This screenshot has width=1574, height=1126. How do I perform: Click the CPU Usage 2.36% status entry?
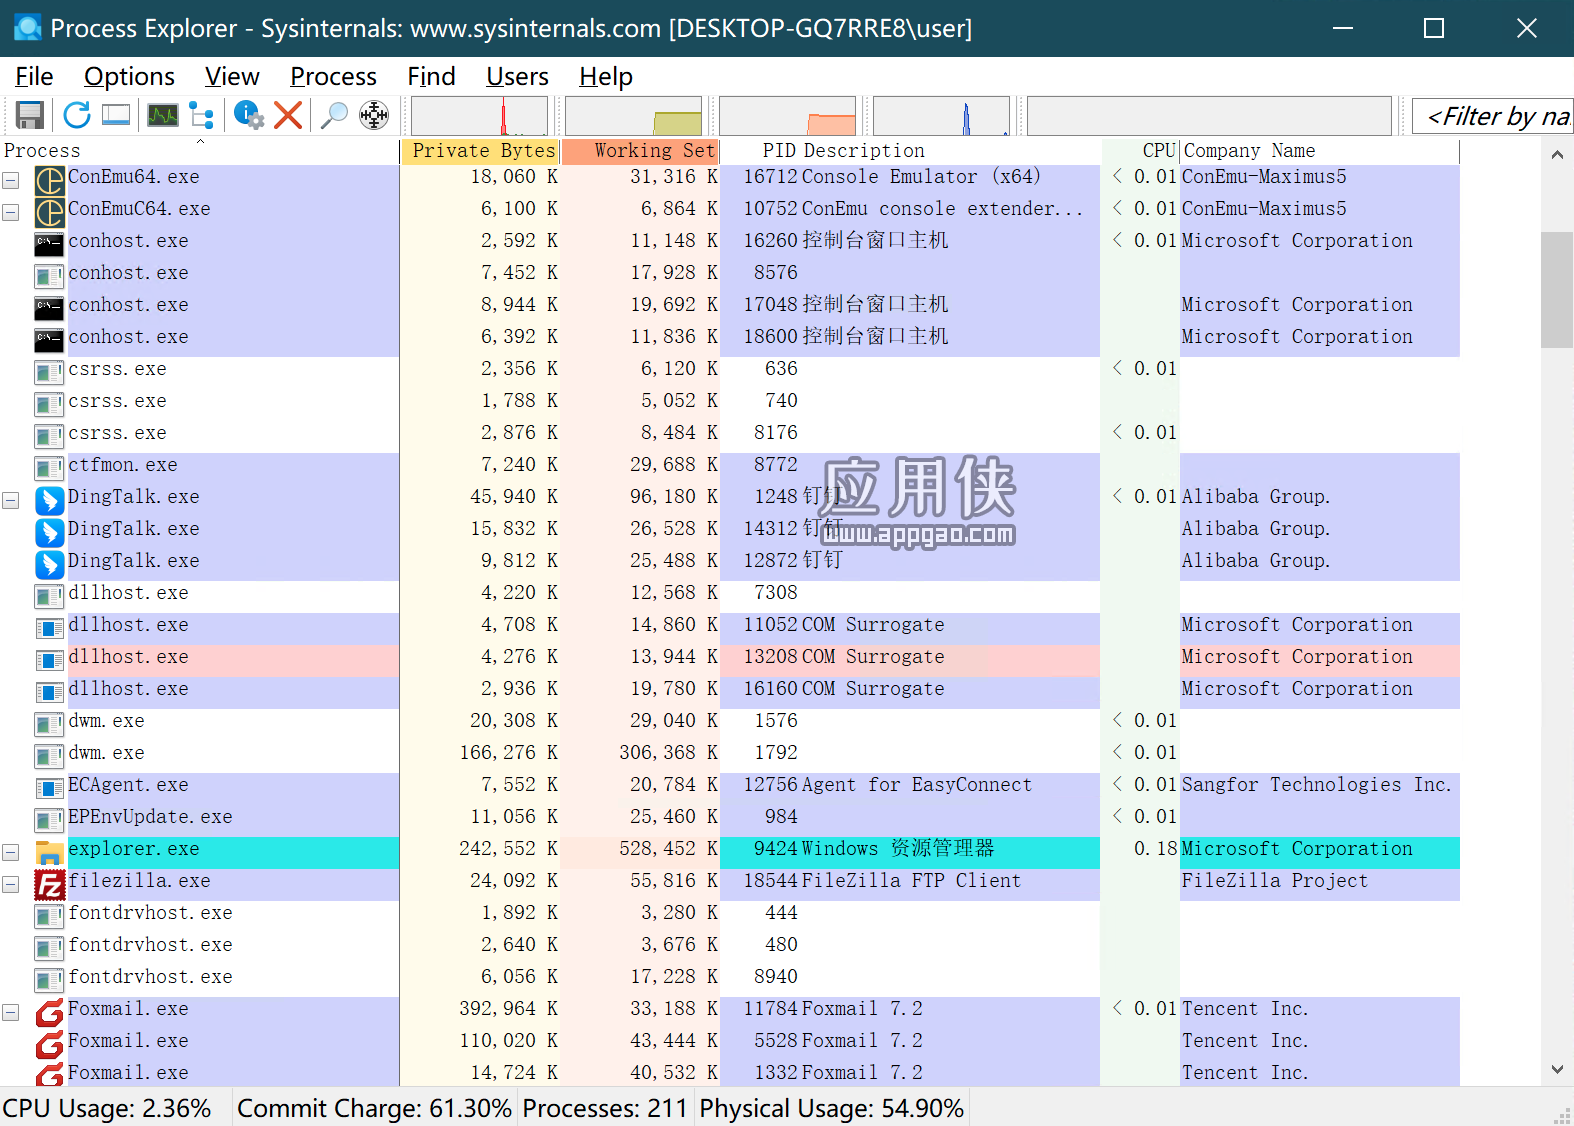[x=107, y=1108]
